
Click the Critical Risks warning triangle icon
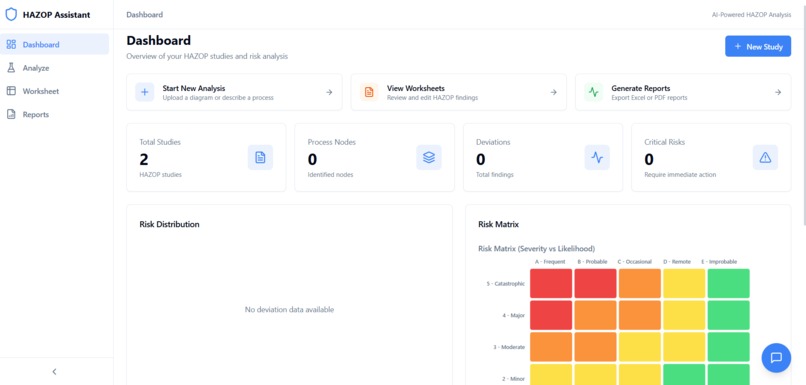765,157
